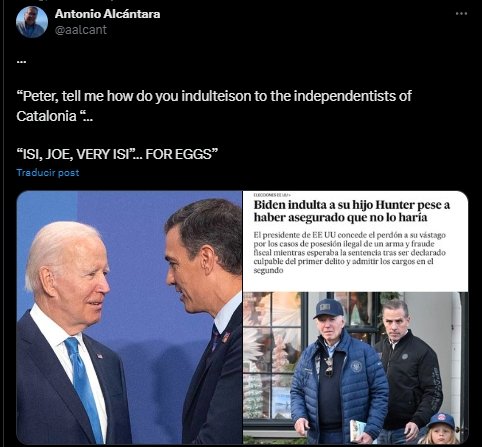Image resolution: width=482 pixels, height=447 pixels.
Task: Click the article subheading paragraph about el perdón
Action: pos(349,253)
